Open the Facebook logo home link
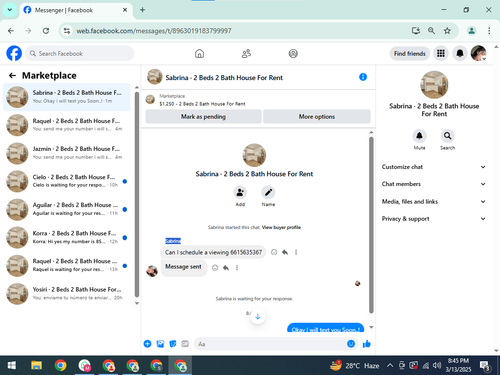 click(14, 53)
